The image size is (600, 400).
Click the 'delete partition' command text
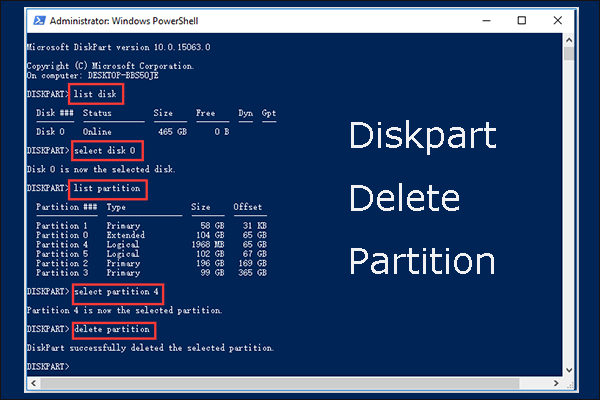tap(112, 329)
